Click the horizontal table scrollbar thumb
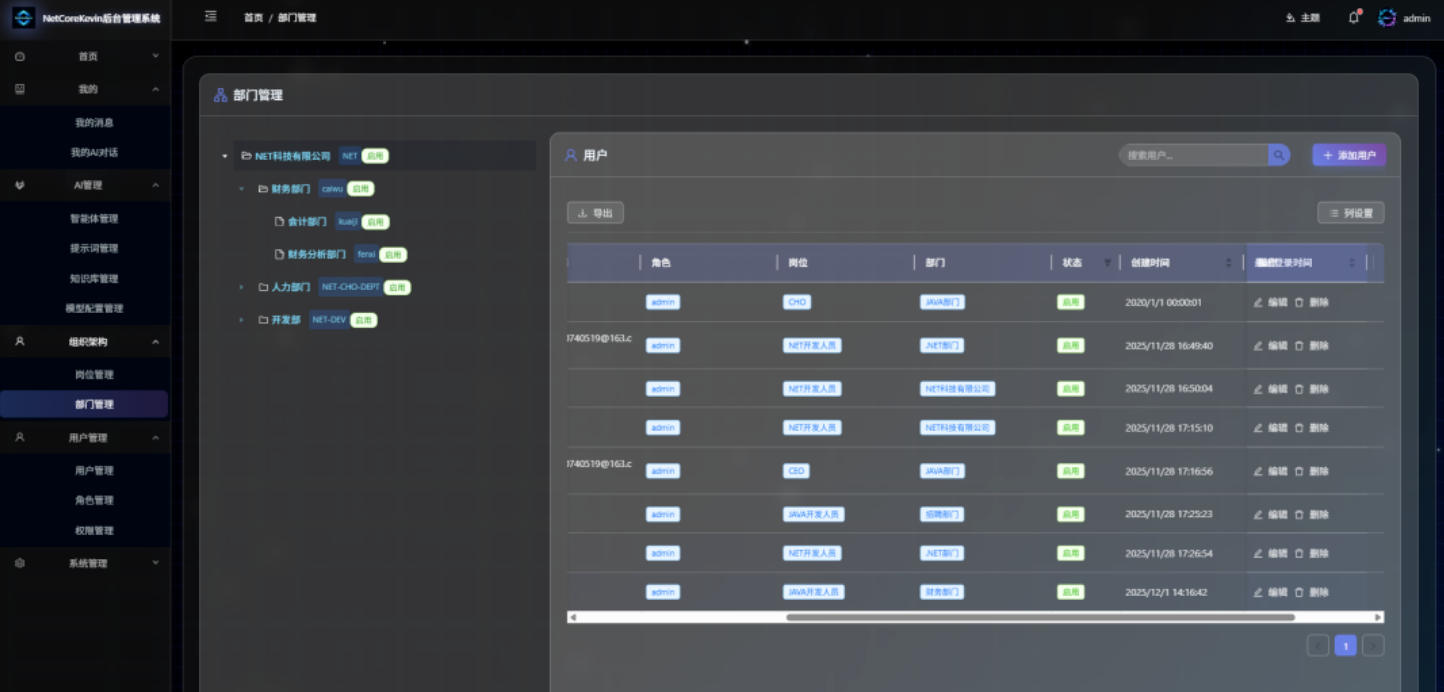Image resolution: width=1444 pixels, height=692 pixels. [x=1040, y=617]
